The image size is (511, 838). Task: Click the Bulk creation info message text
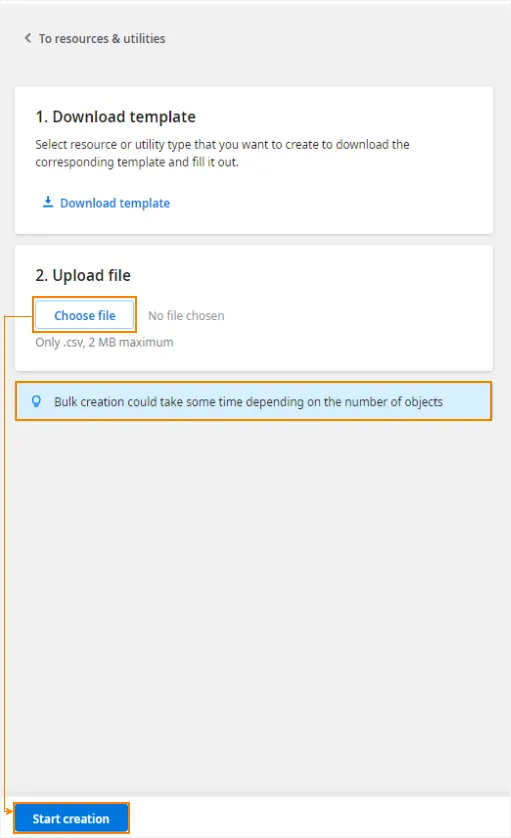248,402
